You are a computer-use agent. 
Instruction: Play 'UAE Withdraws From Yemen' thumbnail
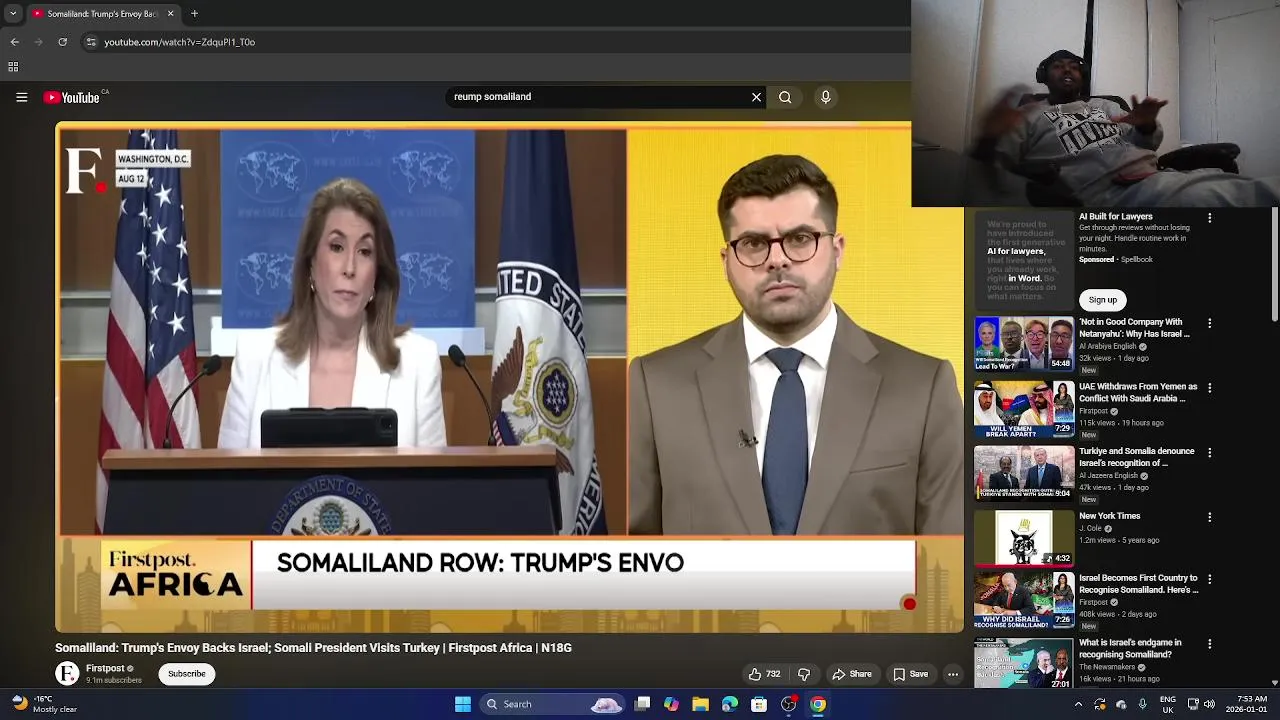pos(1024,409)
